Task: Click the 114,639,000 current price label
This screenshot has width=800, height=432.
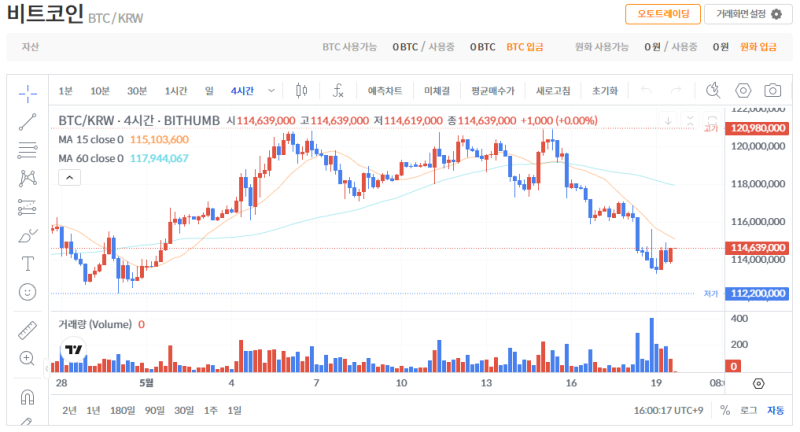Action: (x=757, y=247)
